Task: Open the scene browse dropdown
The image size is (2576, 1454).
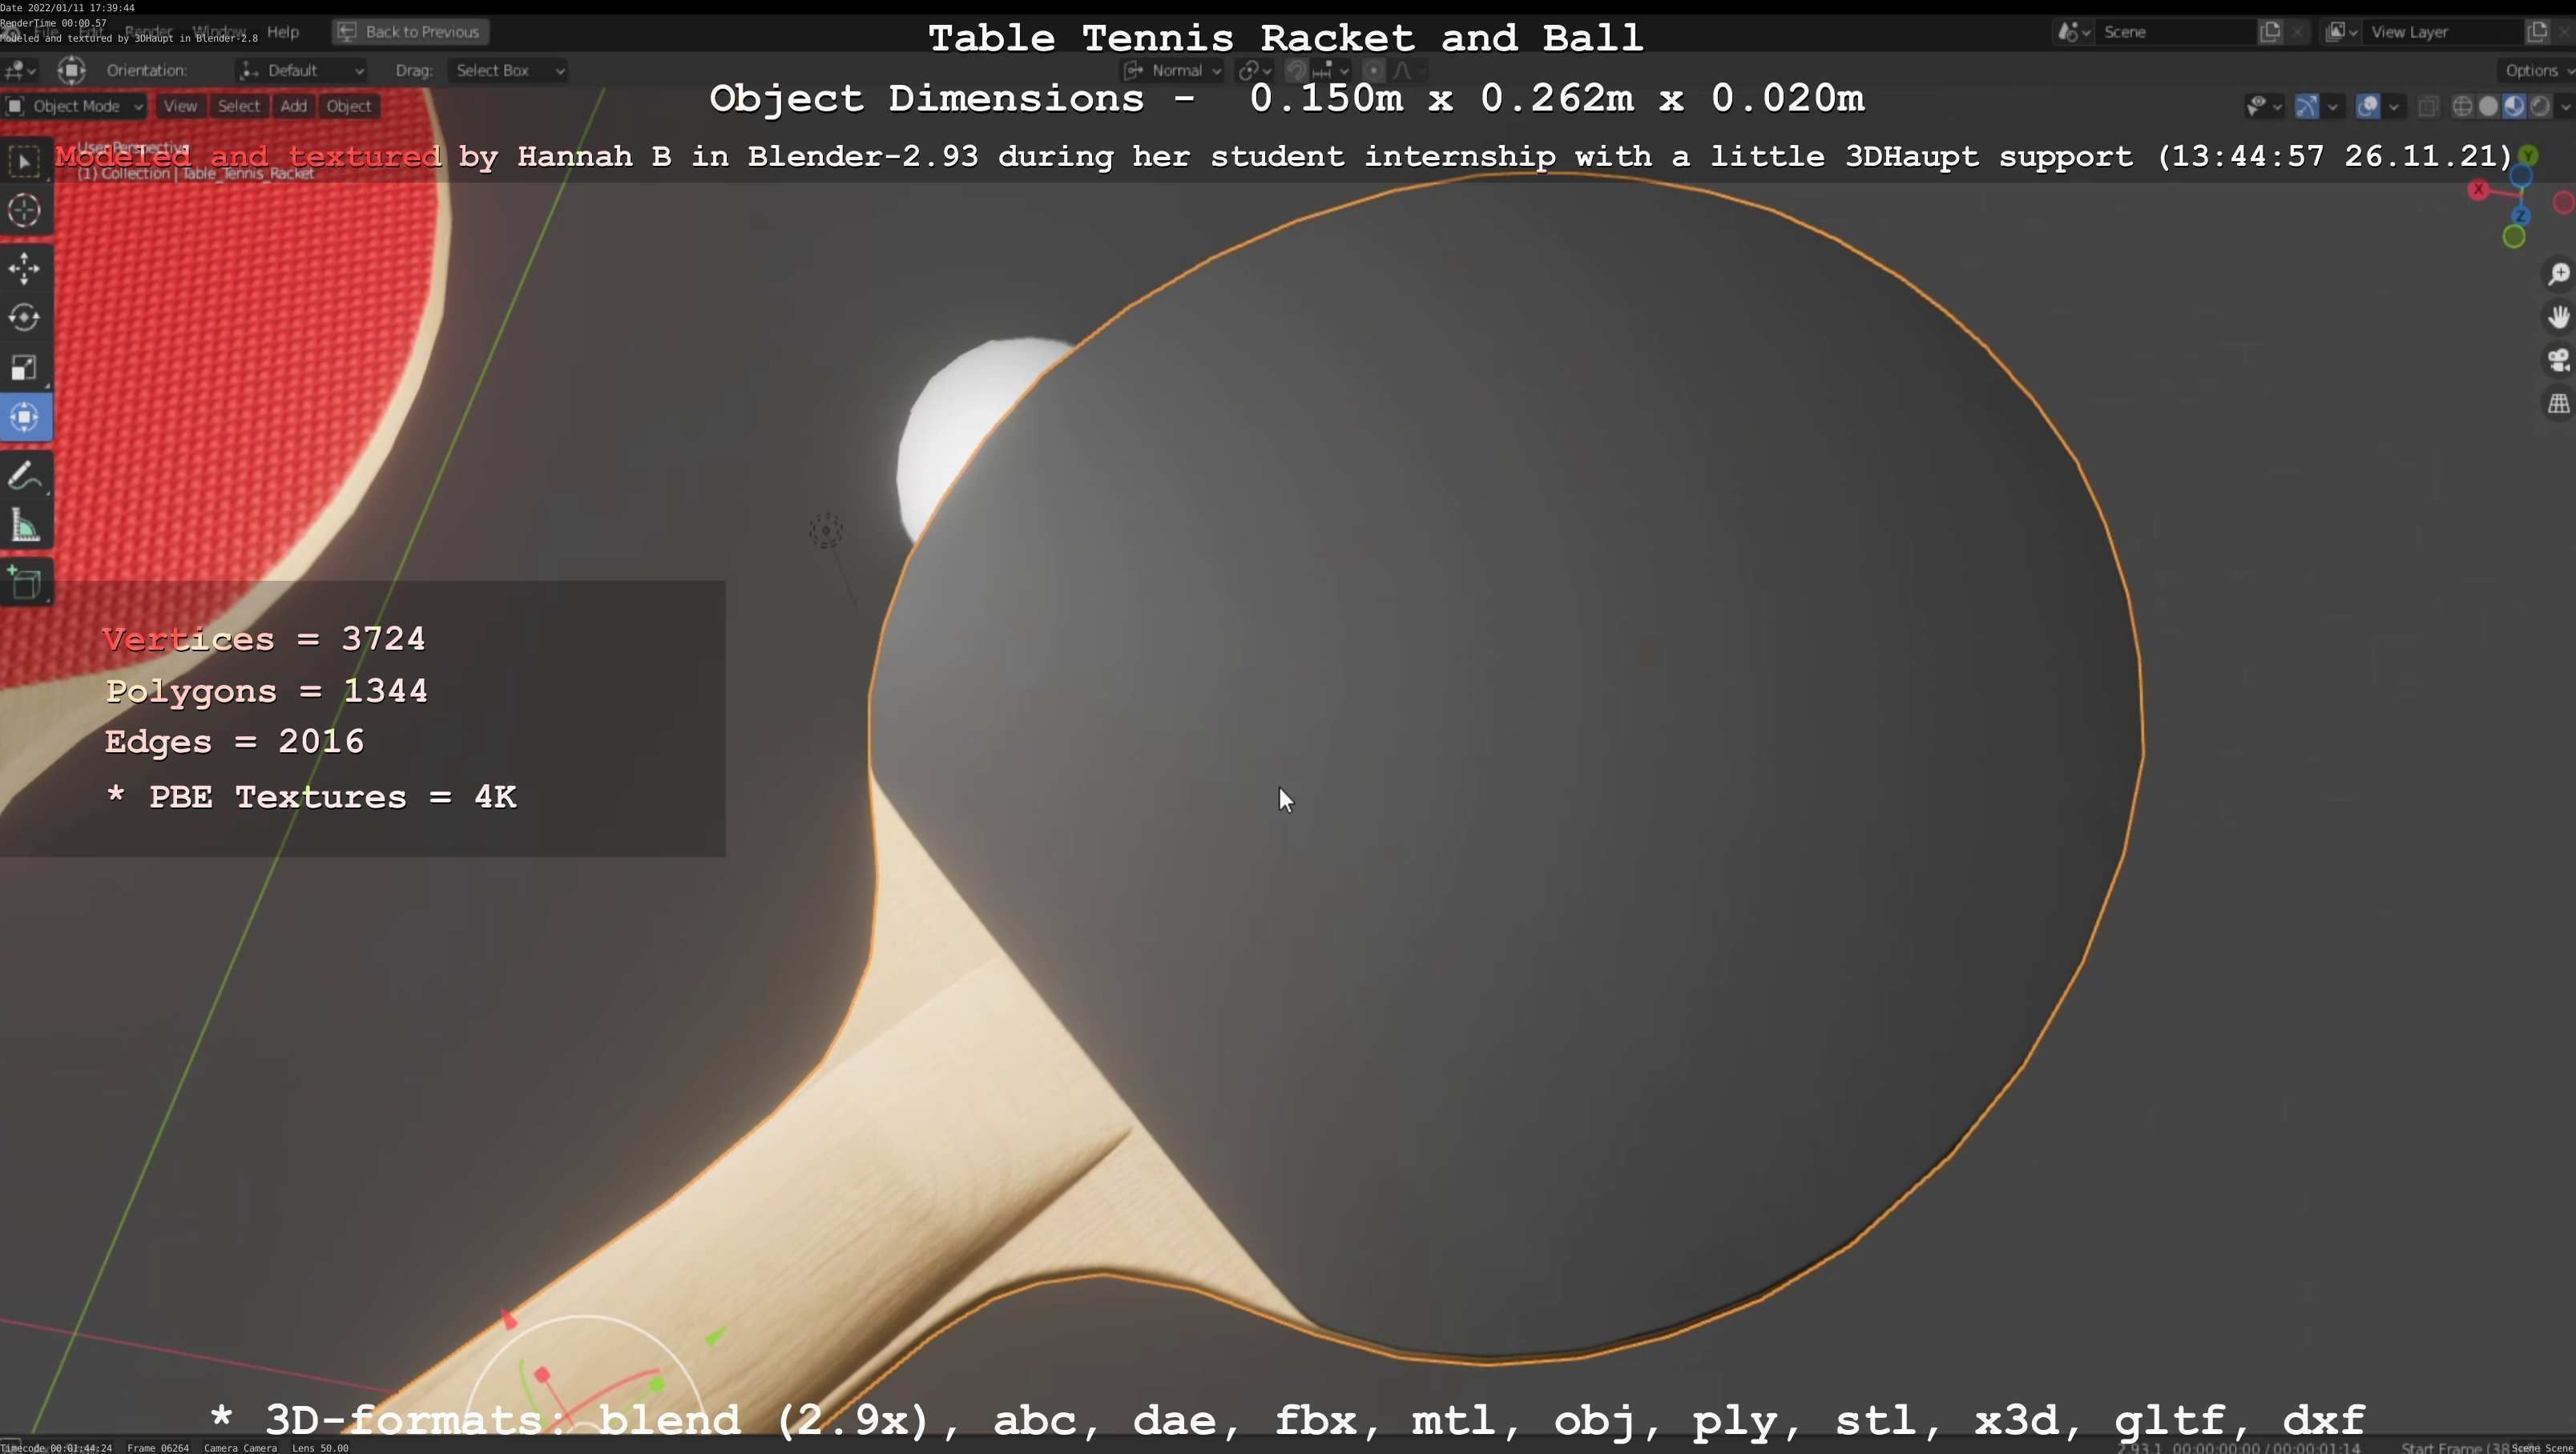Action: (x=2074, y=32)
